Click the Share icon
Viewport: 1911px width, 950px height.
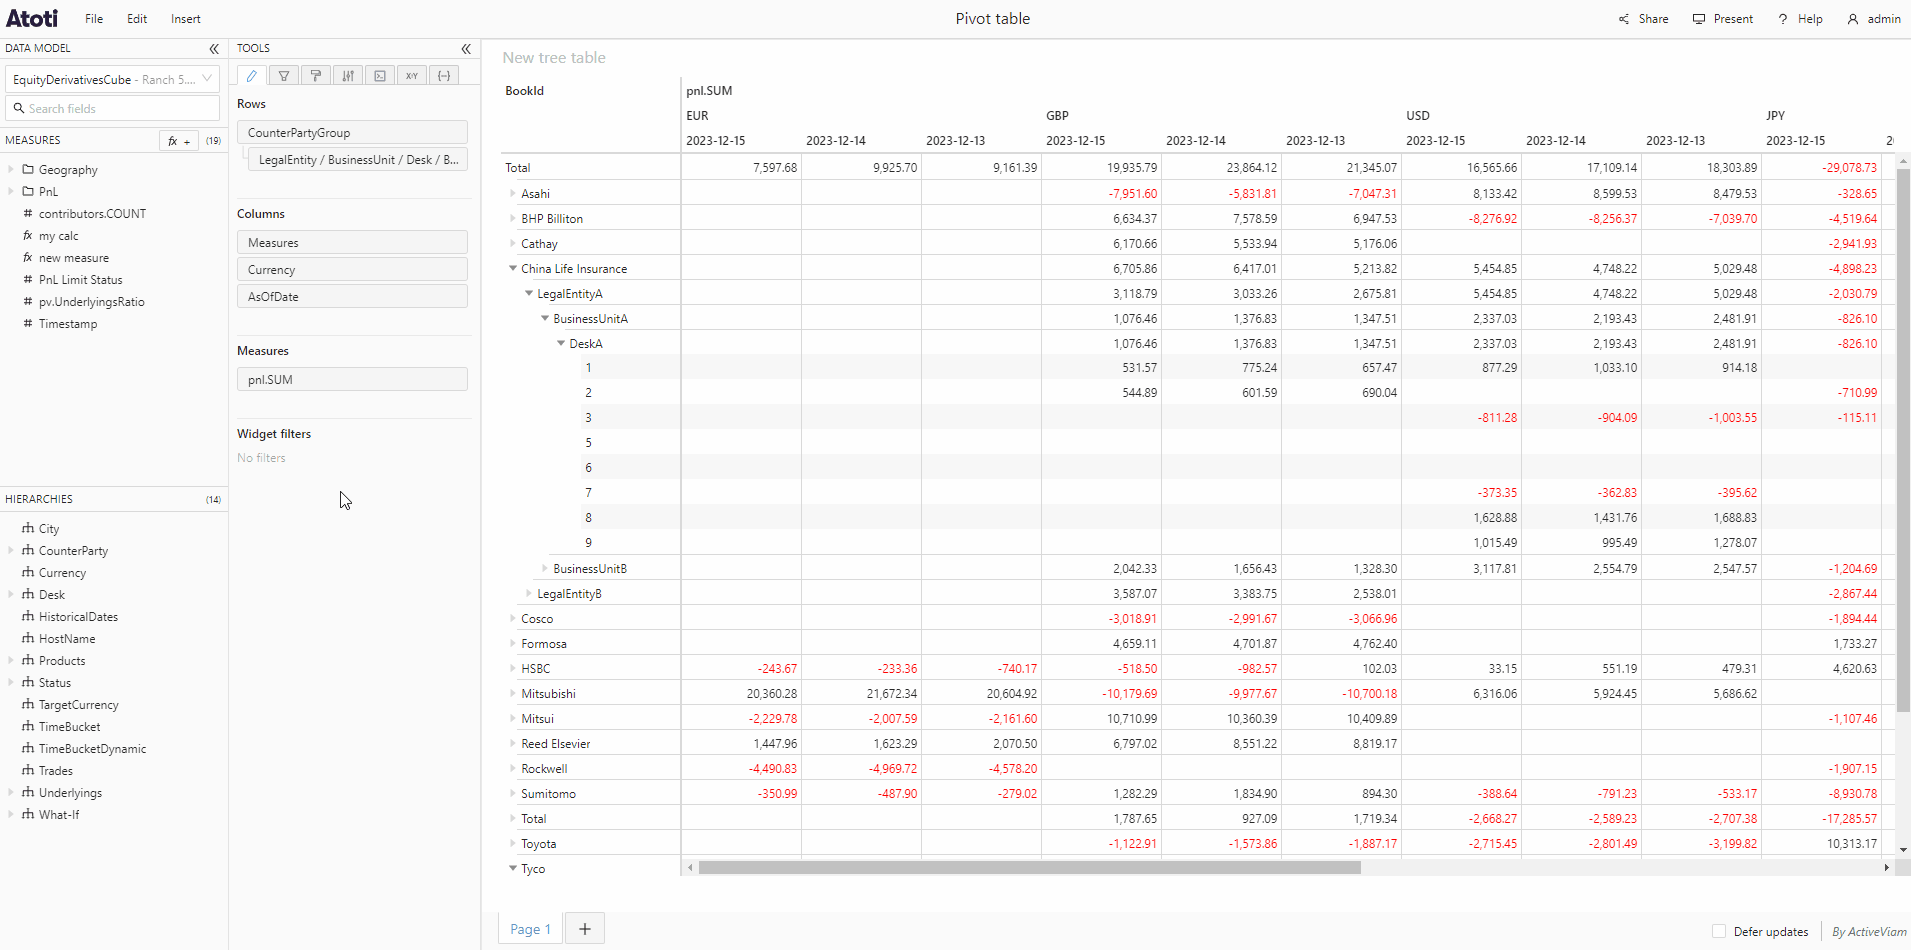pyautogui.click(x=1624, y=19)
